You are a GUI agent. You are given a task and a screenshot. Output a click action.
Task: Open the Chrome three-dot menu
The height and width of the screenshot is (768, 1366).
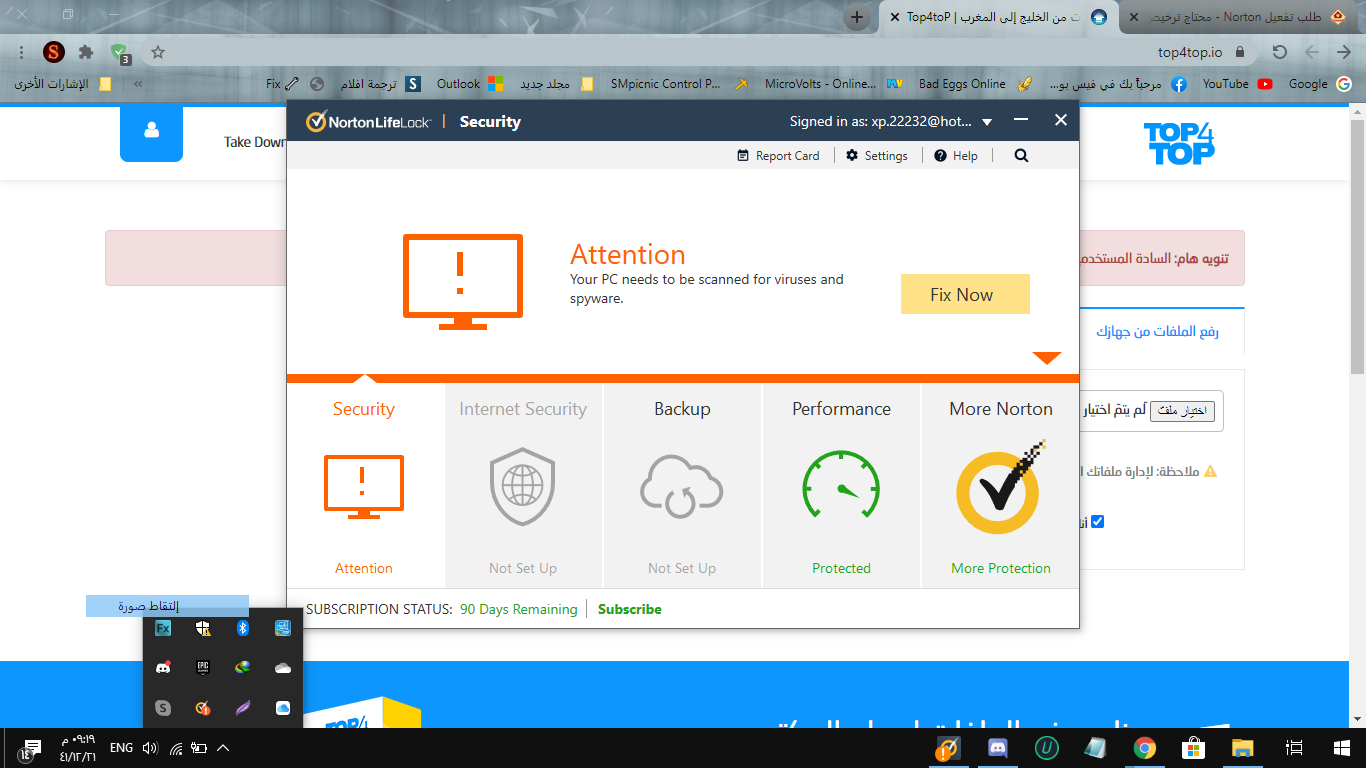(22, 52)
